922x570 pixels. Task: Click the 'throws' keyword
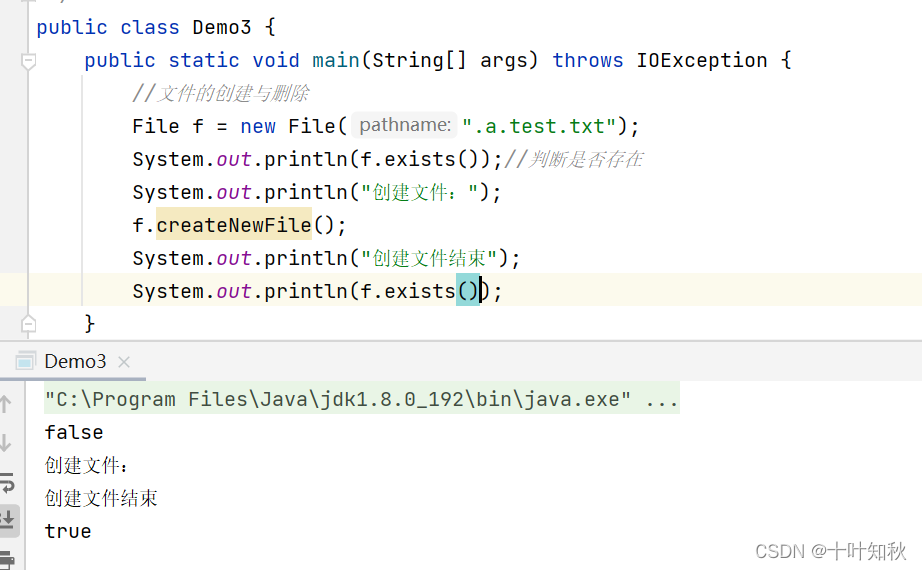pyautogui.click(x=587, y=61)
